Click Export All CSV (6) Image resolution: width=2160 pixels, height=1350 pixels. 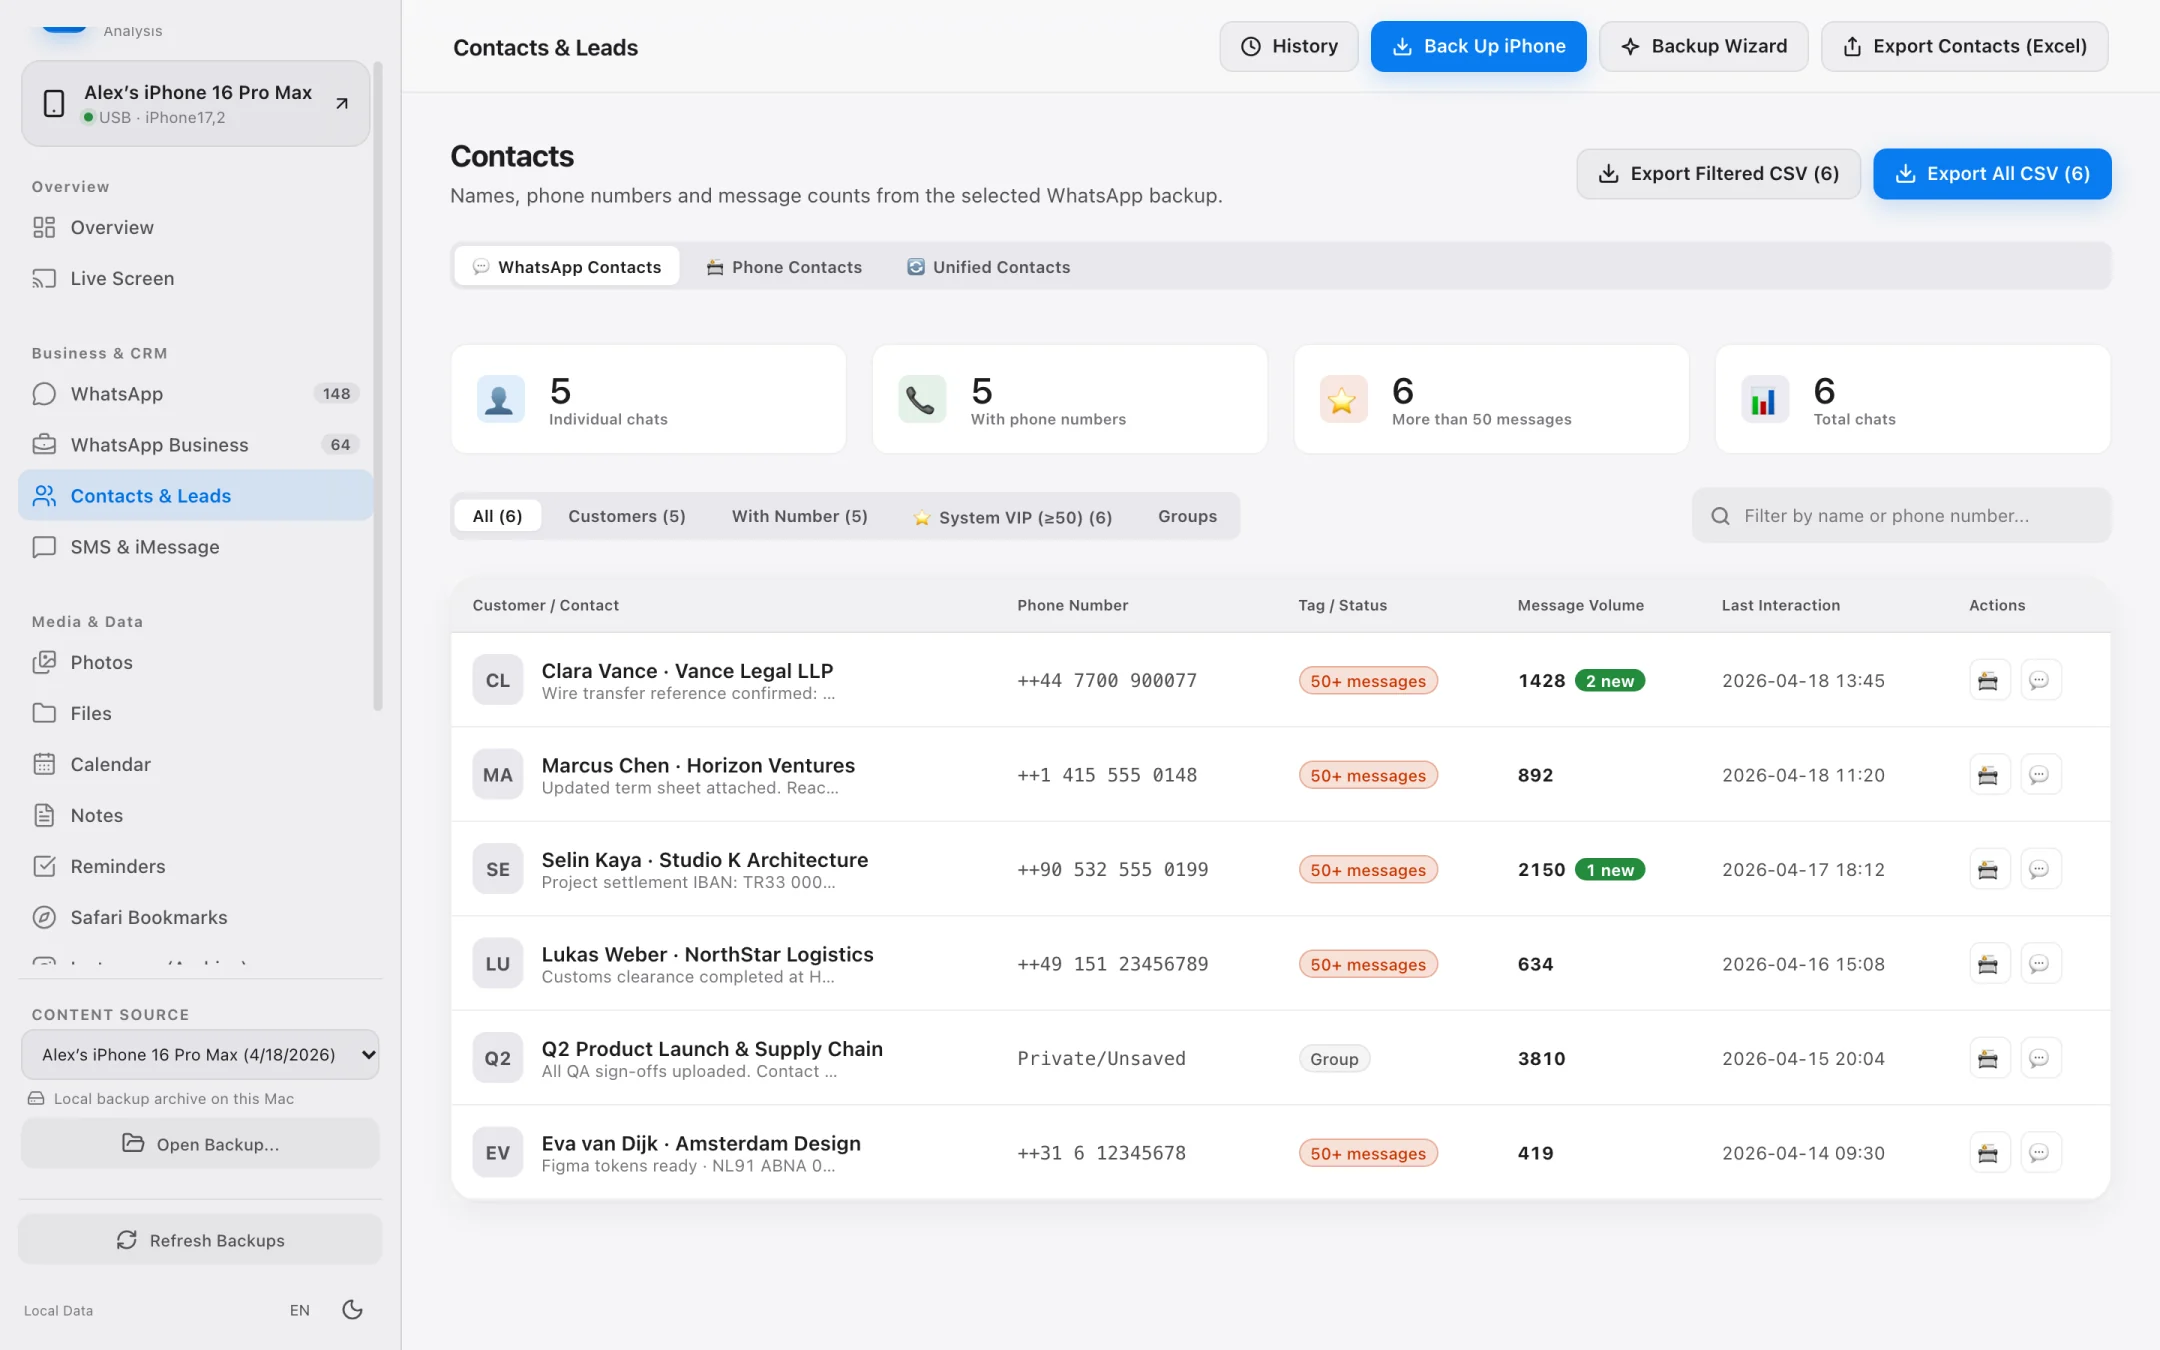pyautogui.click(x=1992, y=174)
